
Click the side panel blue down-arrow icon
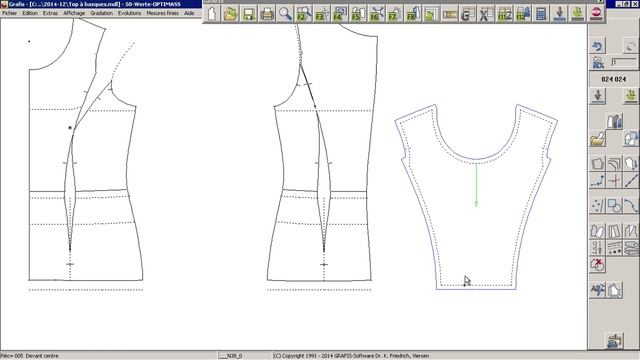[598, 96]
